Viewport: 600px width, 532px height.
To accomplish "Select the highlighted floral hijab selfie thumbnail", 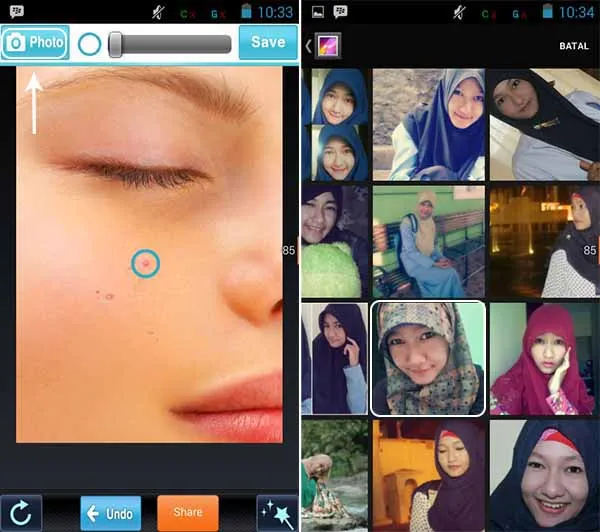I will click(x=428, y=358).
